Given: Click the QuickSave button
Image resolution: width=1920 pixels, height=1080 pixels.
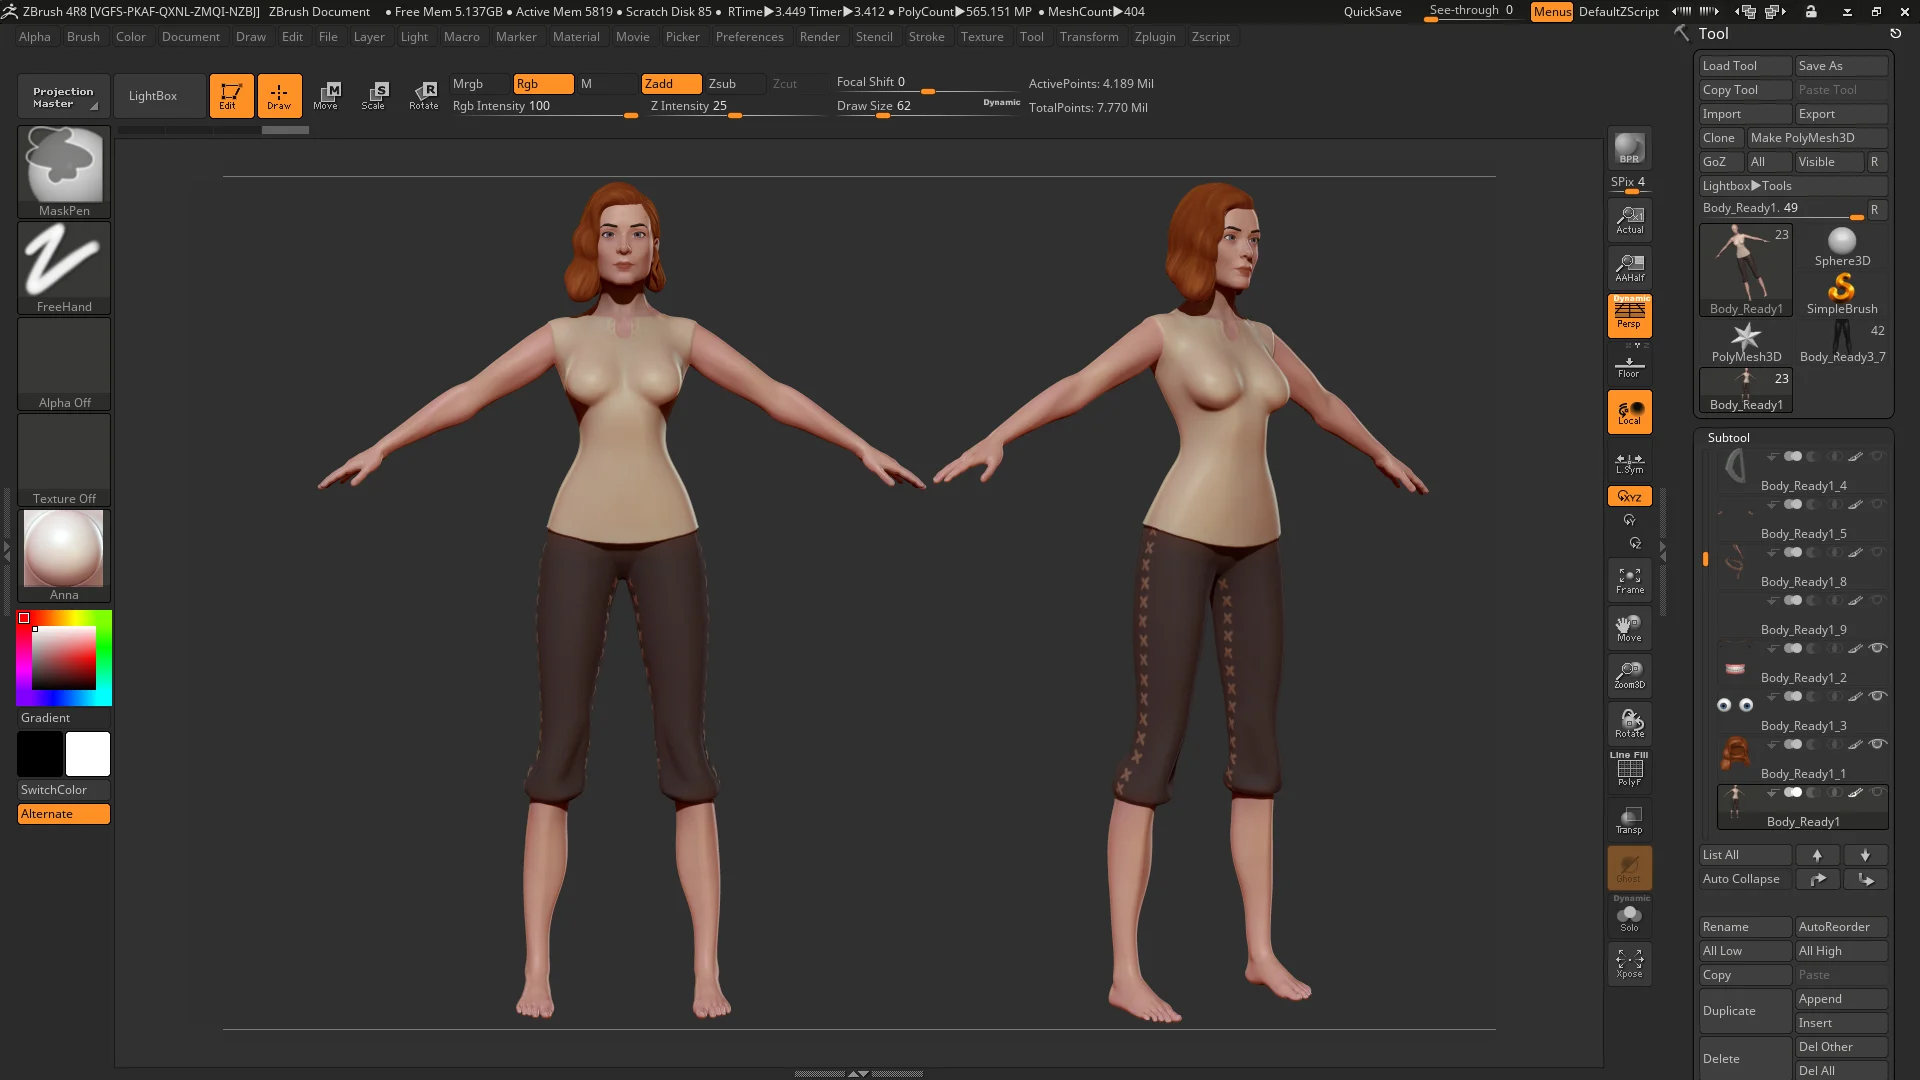Looking at the screenshot, I should point(1372,12).
